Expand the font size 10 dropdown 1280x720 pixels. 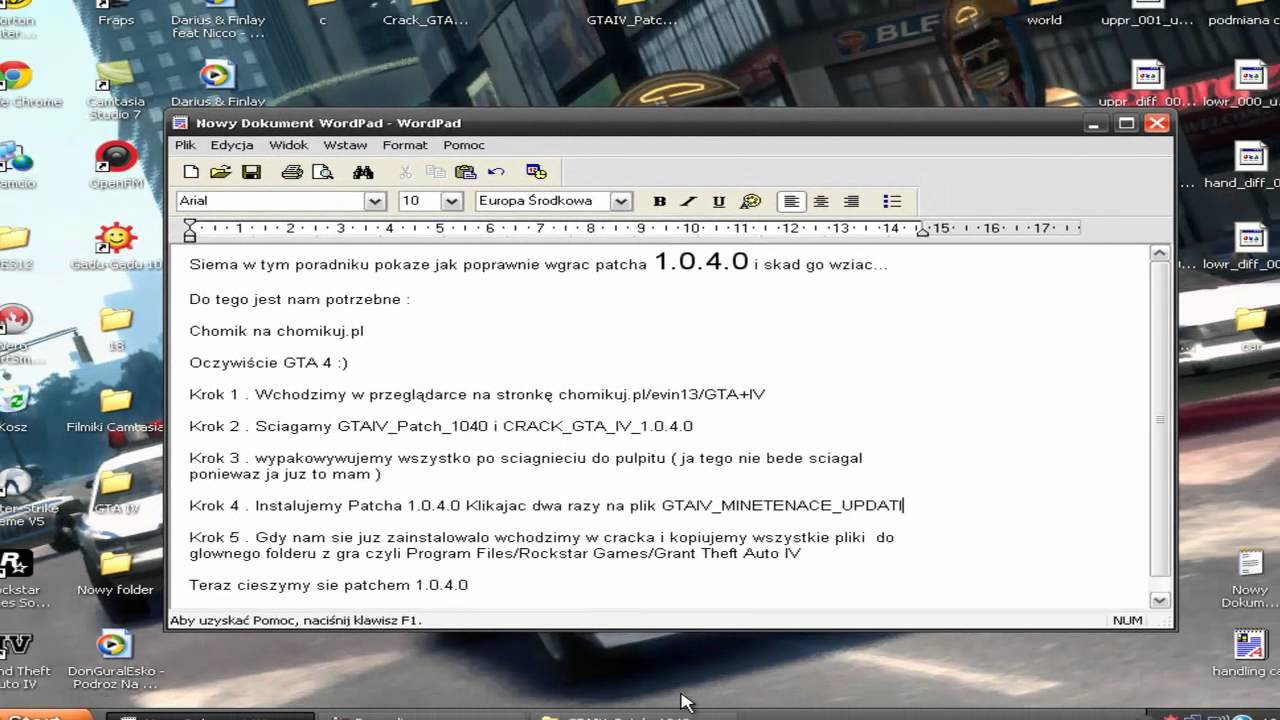pyautogui.click(x=452, y=201)
